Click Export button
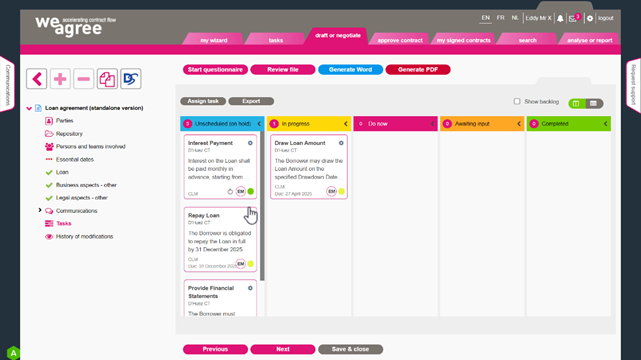The image size is (641, 360). tap(251, 101)
